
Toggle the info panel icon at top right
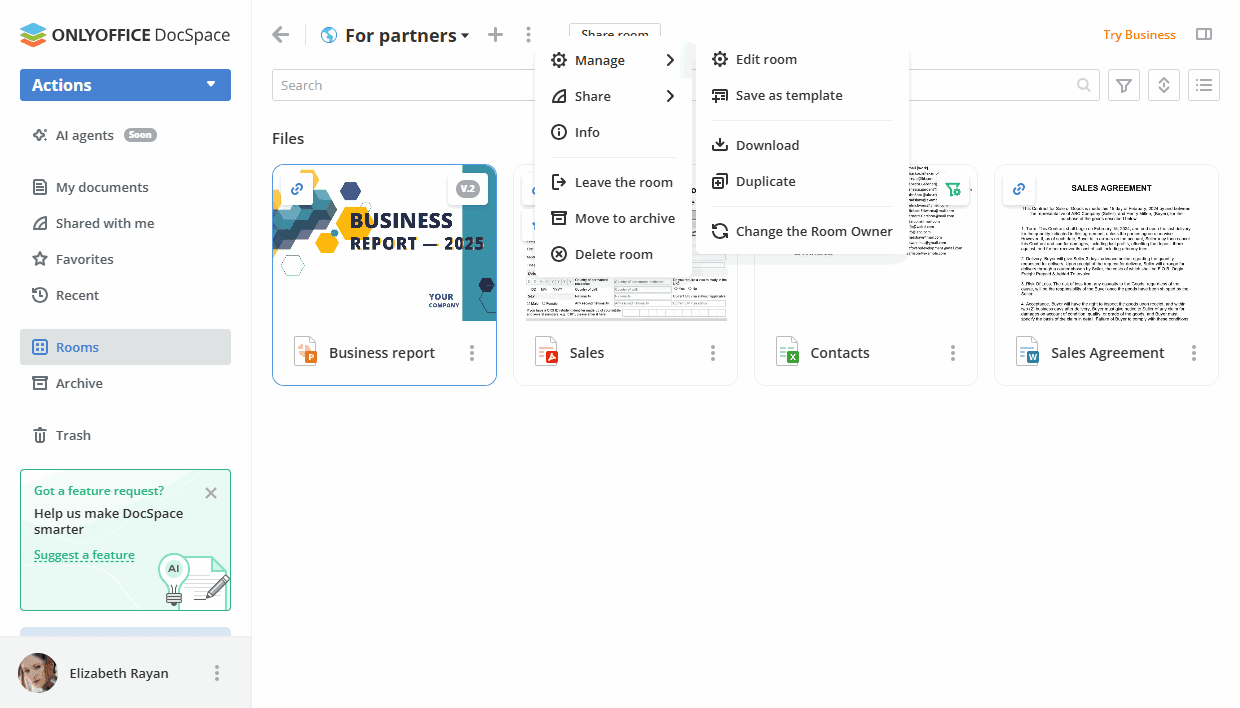(x=1204, y=35)
